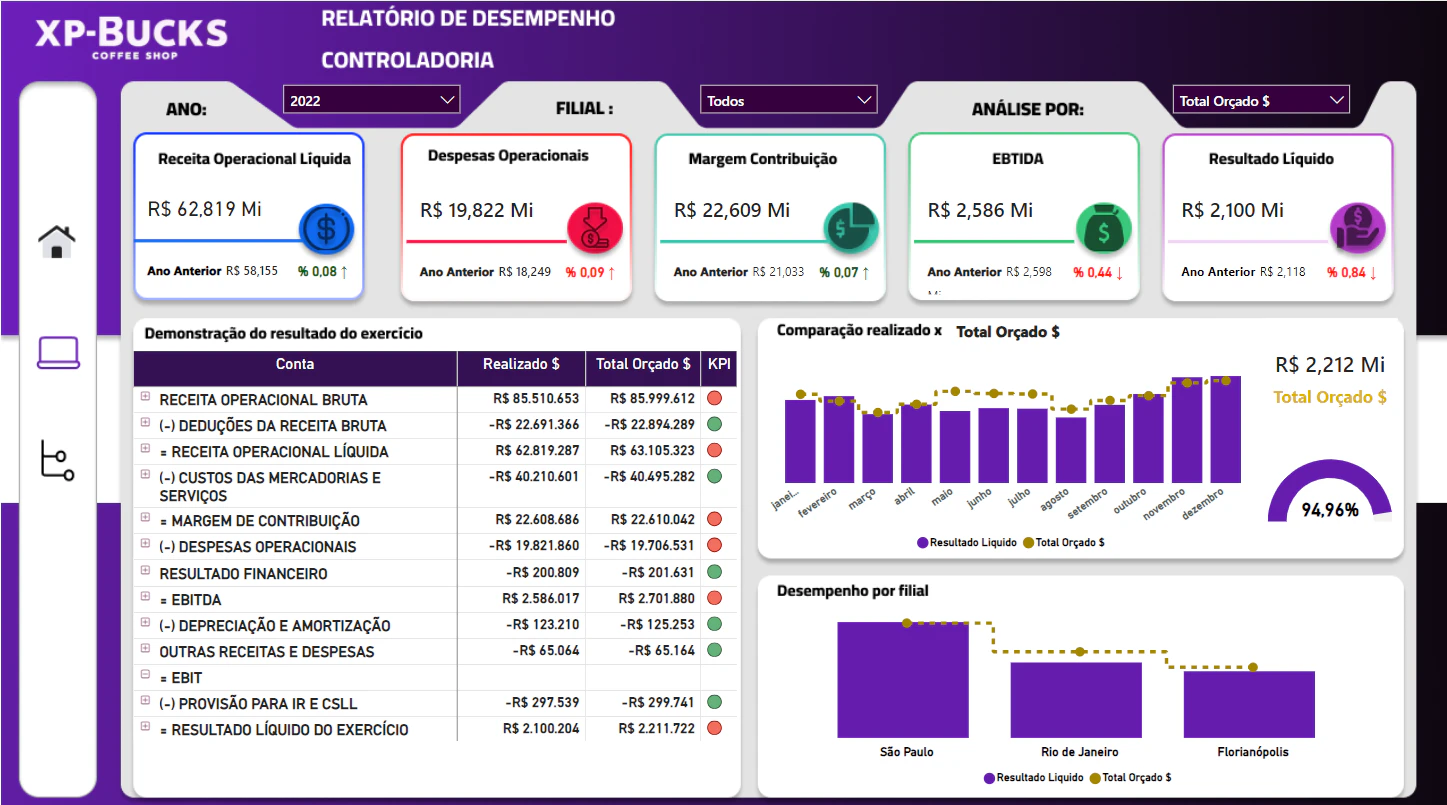Select the São Paulo bar
Viewport: 1447px width, 805px height.
903,680
